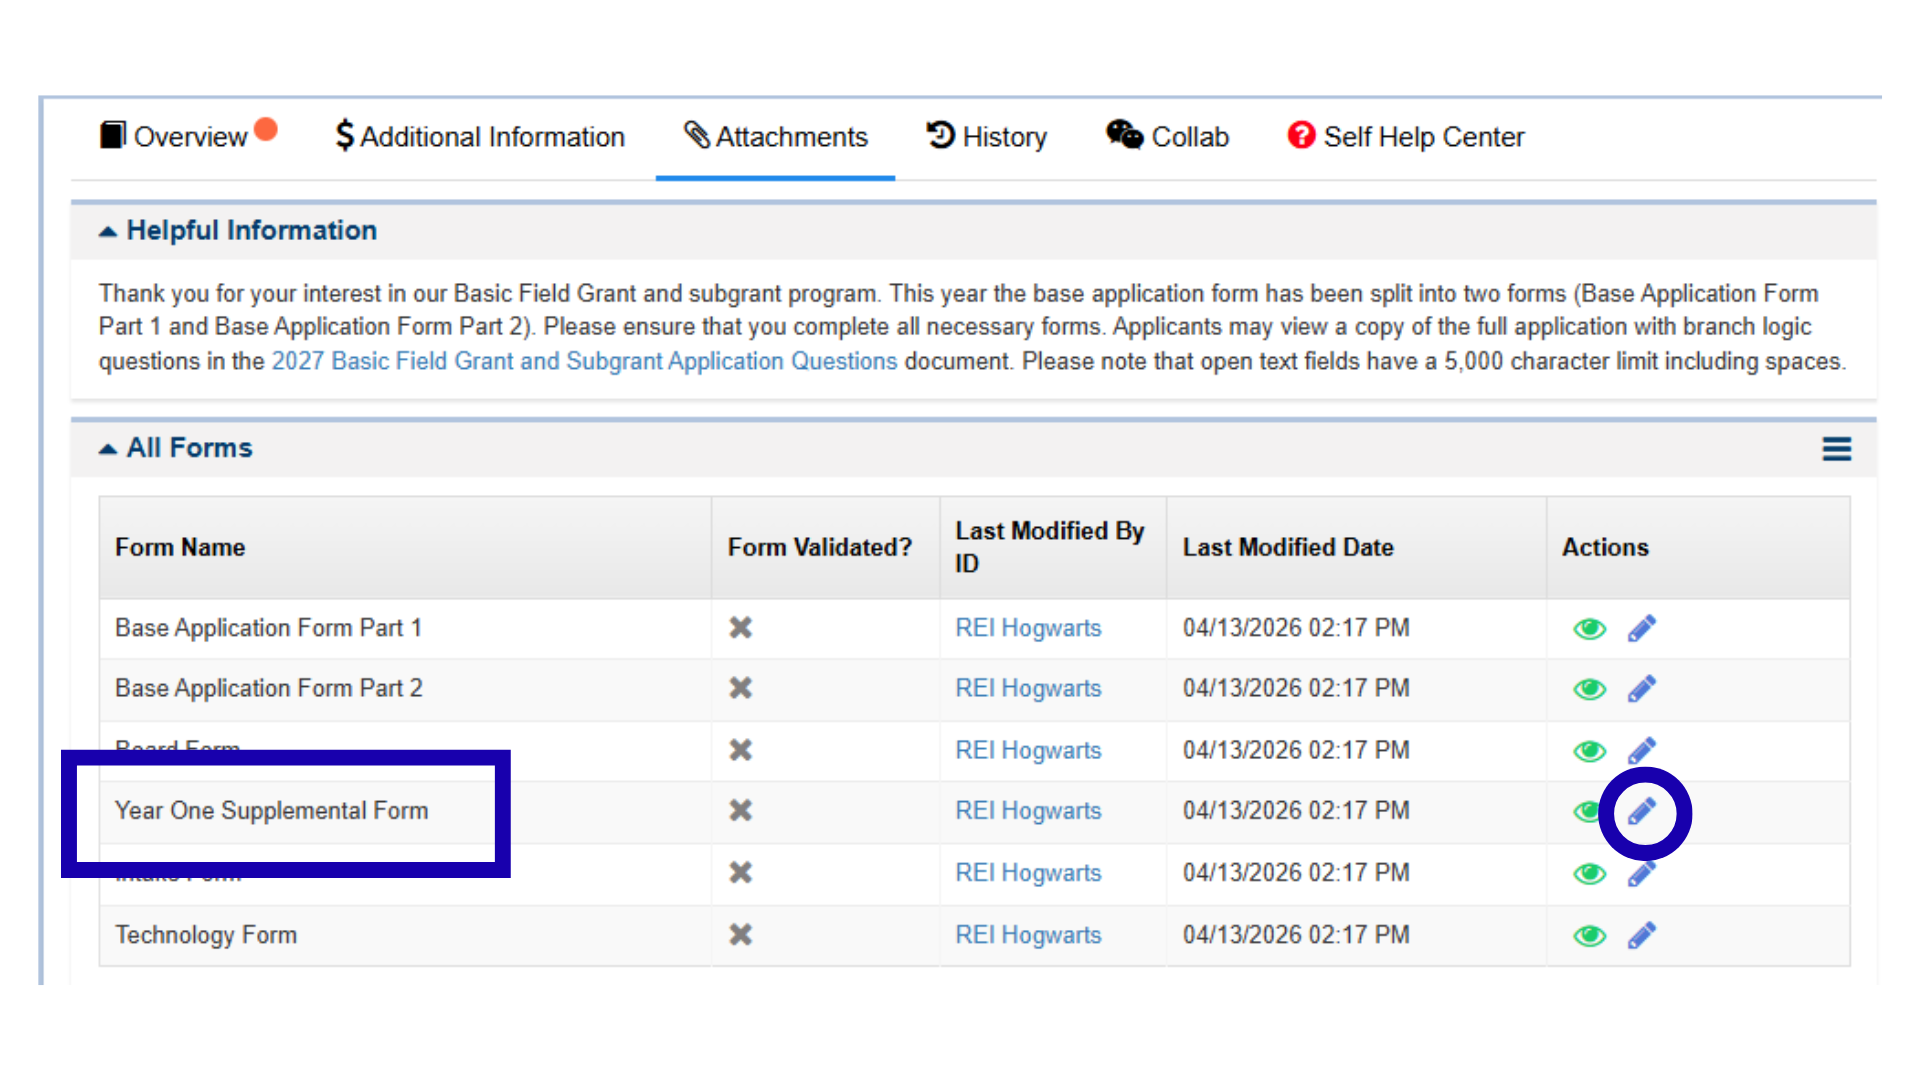Click the Last Modified Date column header
Viewport: 1920px width, 1080px height.
coord(1287,547)
